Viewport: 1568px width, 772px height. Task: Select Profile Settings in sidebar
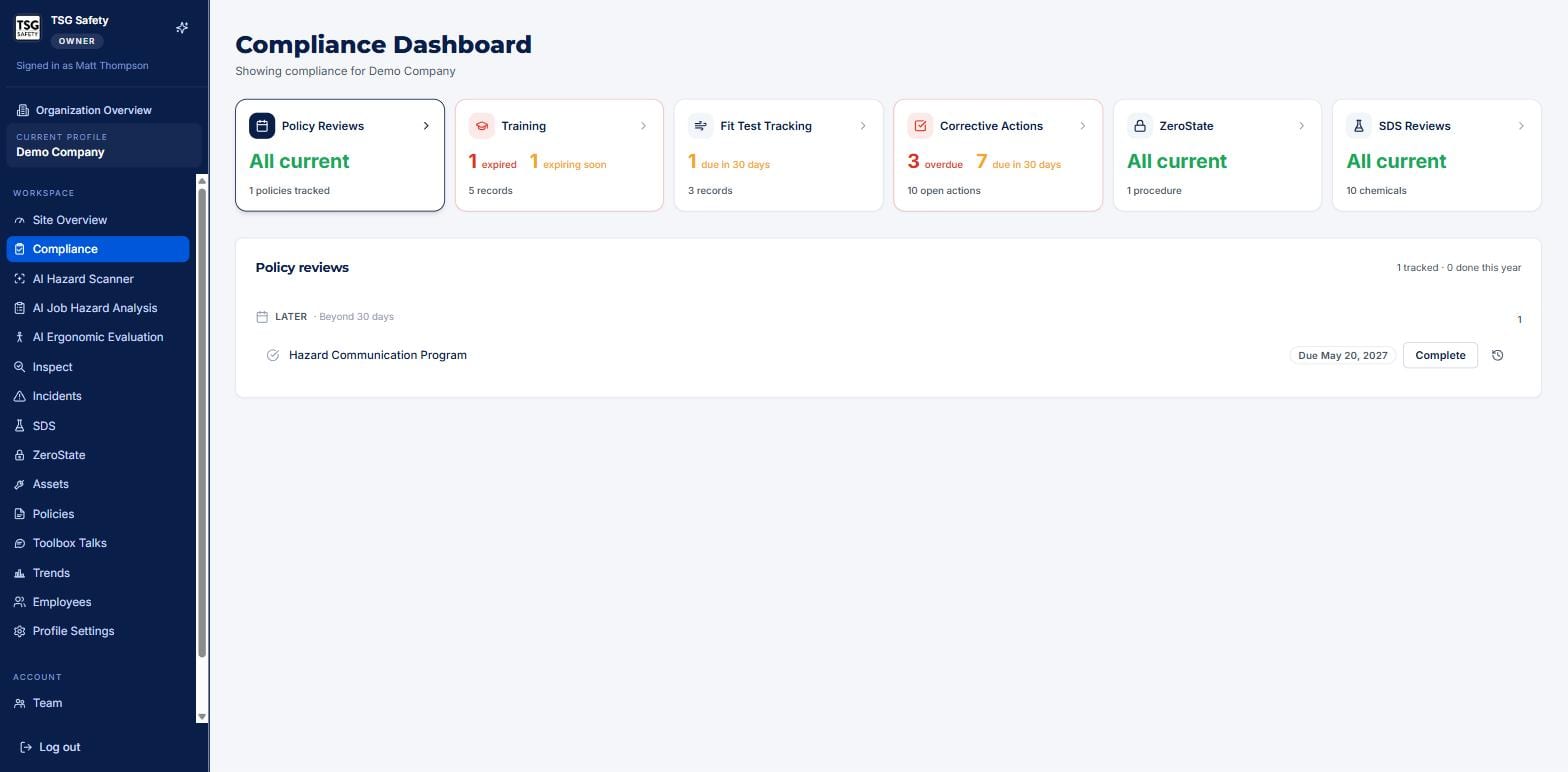98,631
